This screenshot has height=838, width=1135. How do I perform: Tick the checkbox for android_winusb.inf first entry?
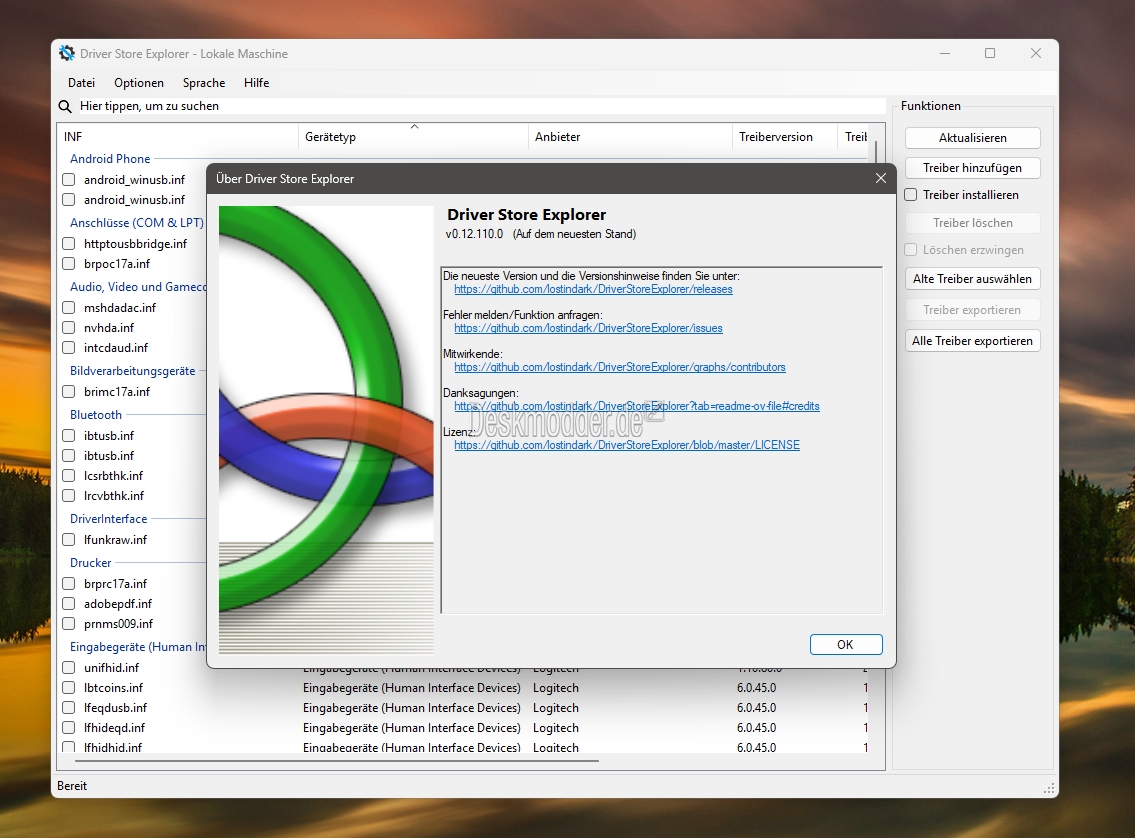[x=69, y=179]
